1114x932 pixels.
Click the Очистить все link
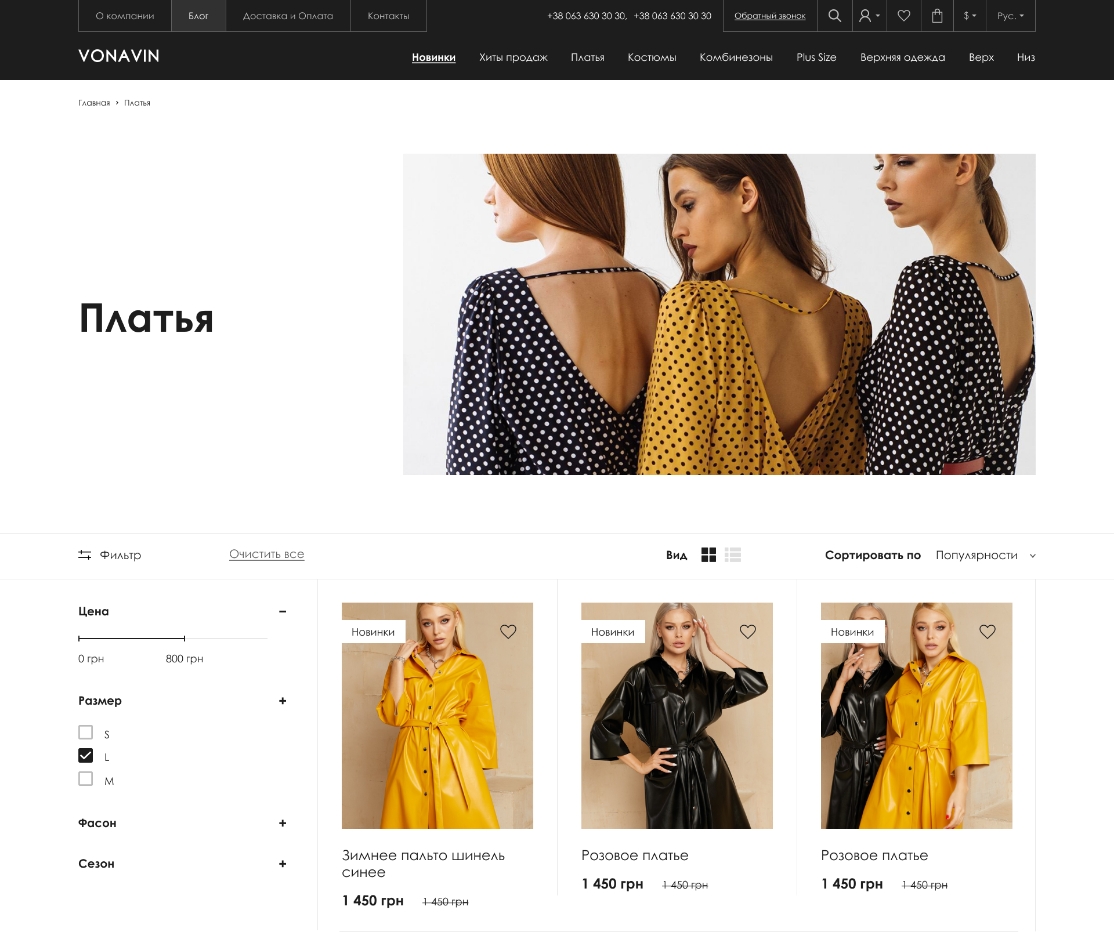tap(266, 555)
